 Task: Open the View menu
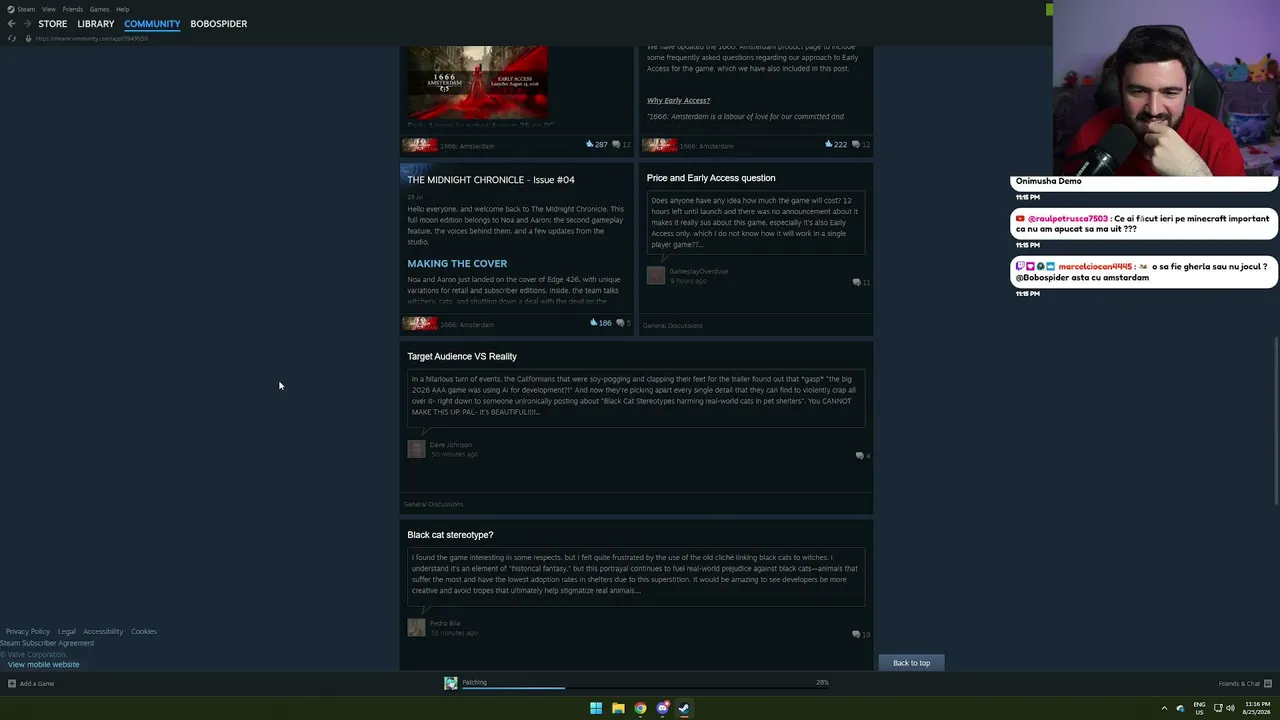48,9
